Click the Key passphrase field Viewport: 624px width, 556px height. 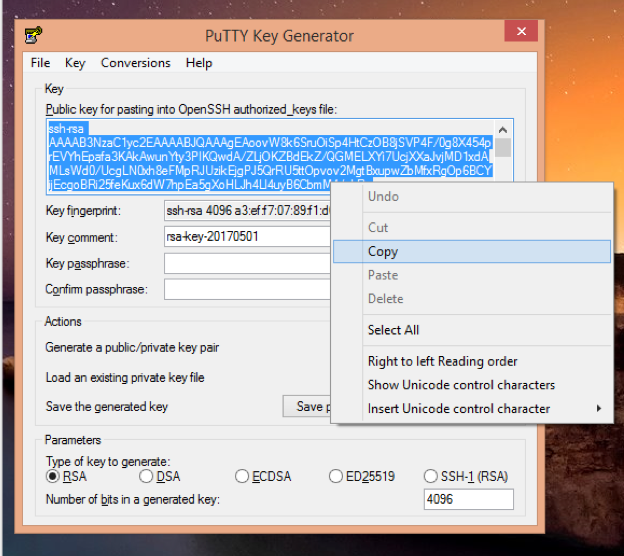[247, 263]
